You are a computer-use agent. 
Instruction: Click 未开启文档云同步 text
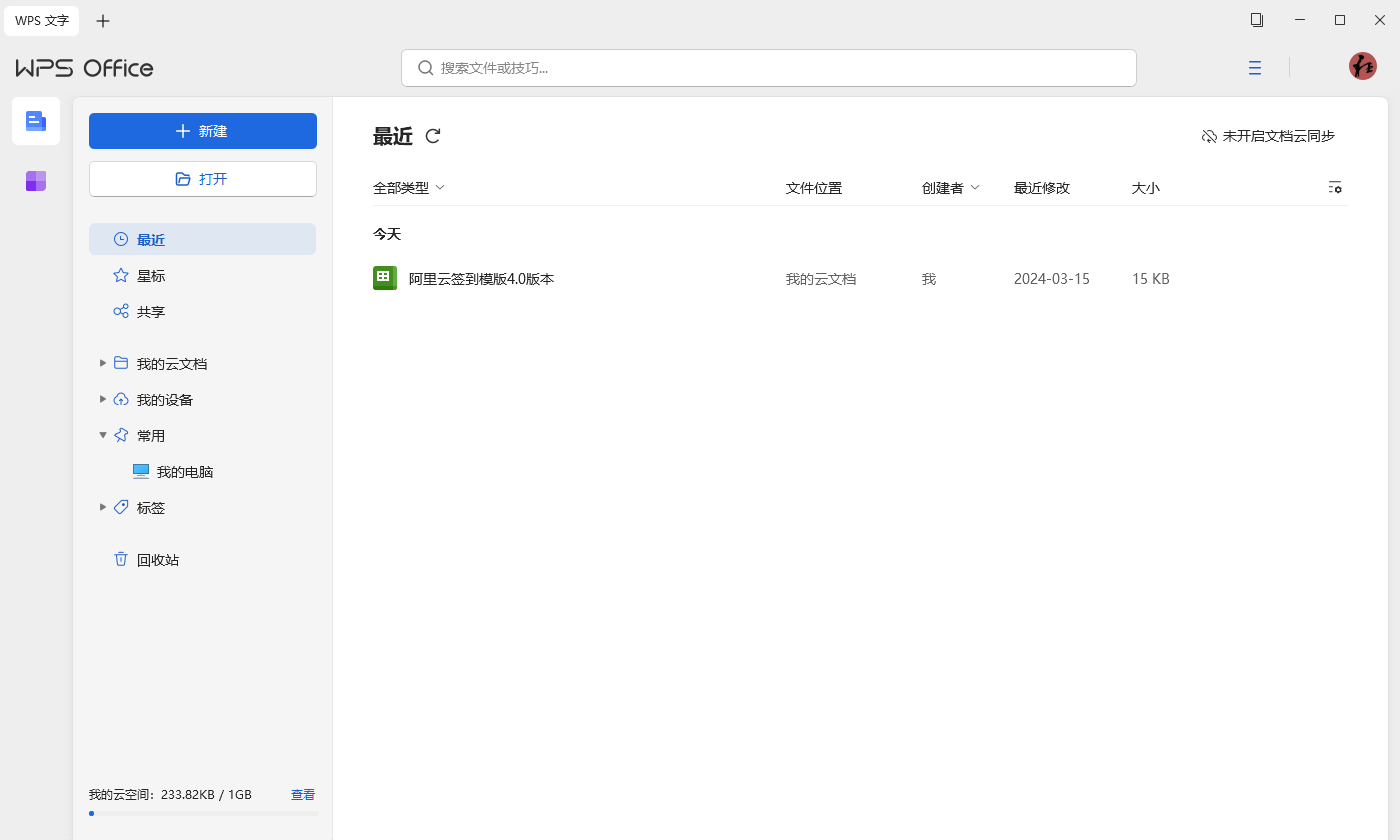click(x=1278, y=136)
